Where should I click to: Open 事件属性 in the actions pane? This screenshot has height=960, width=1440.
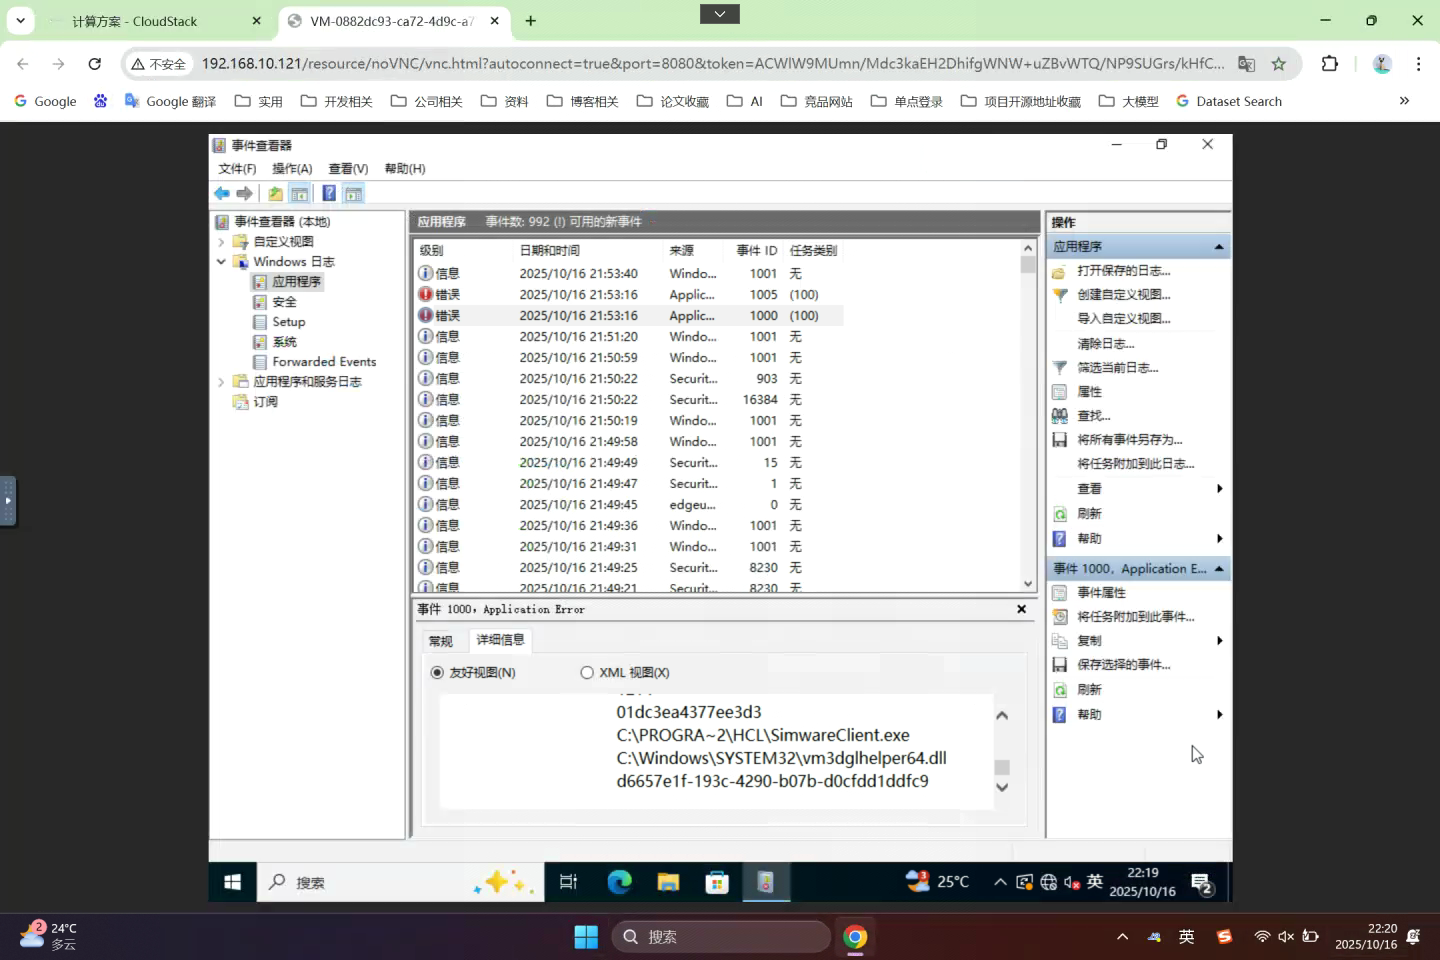1101,593
